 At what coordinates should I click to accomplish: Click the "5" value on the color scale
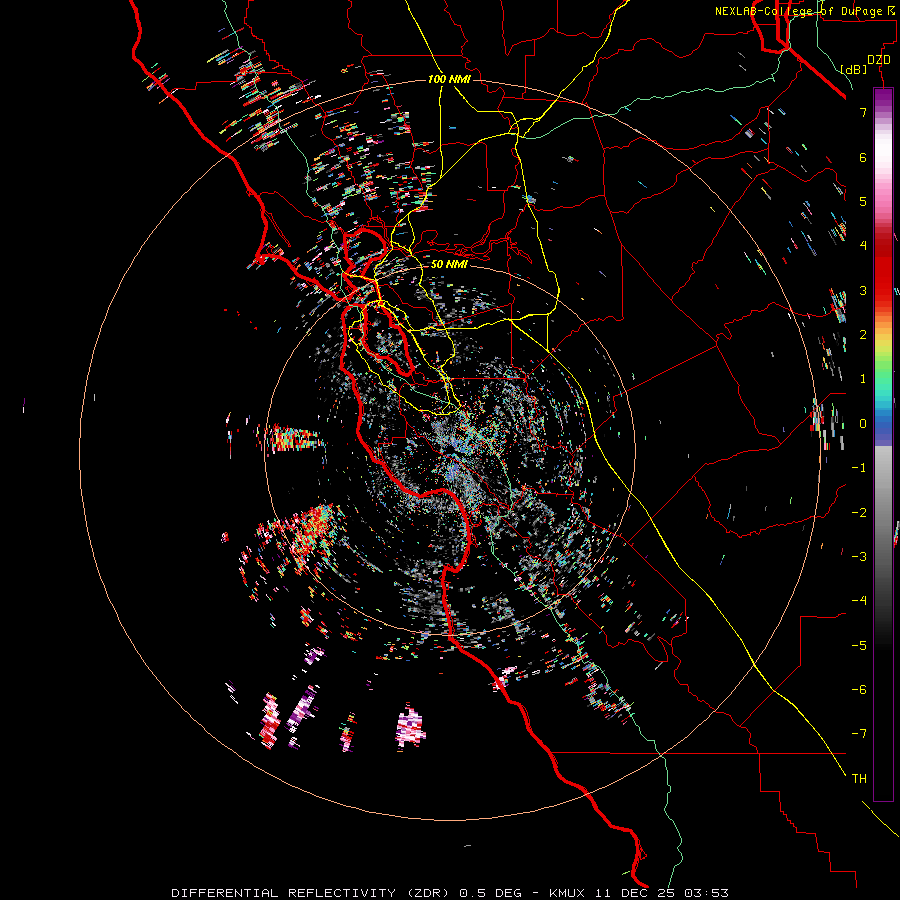(863, 201)
